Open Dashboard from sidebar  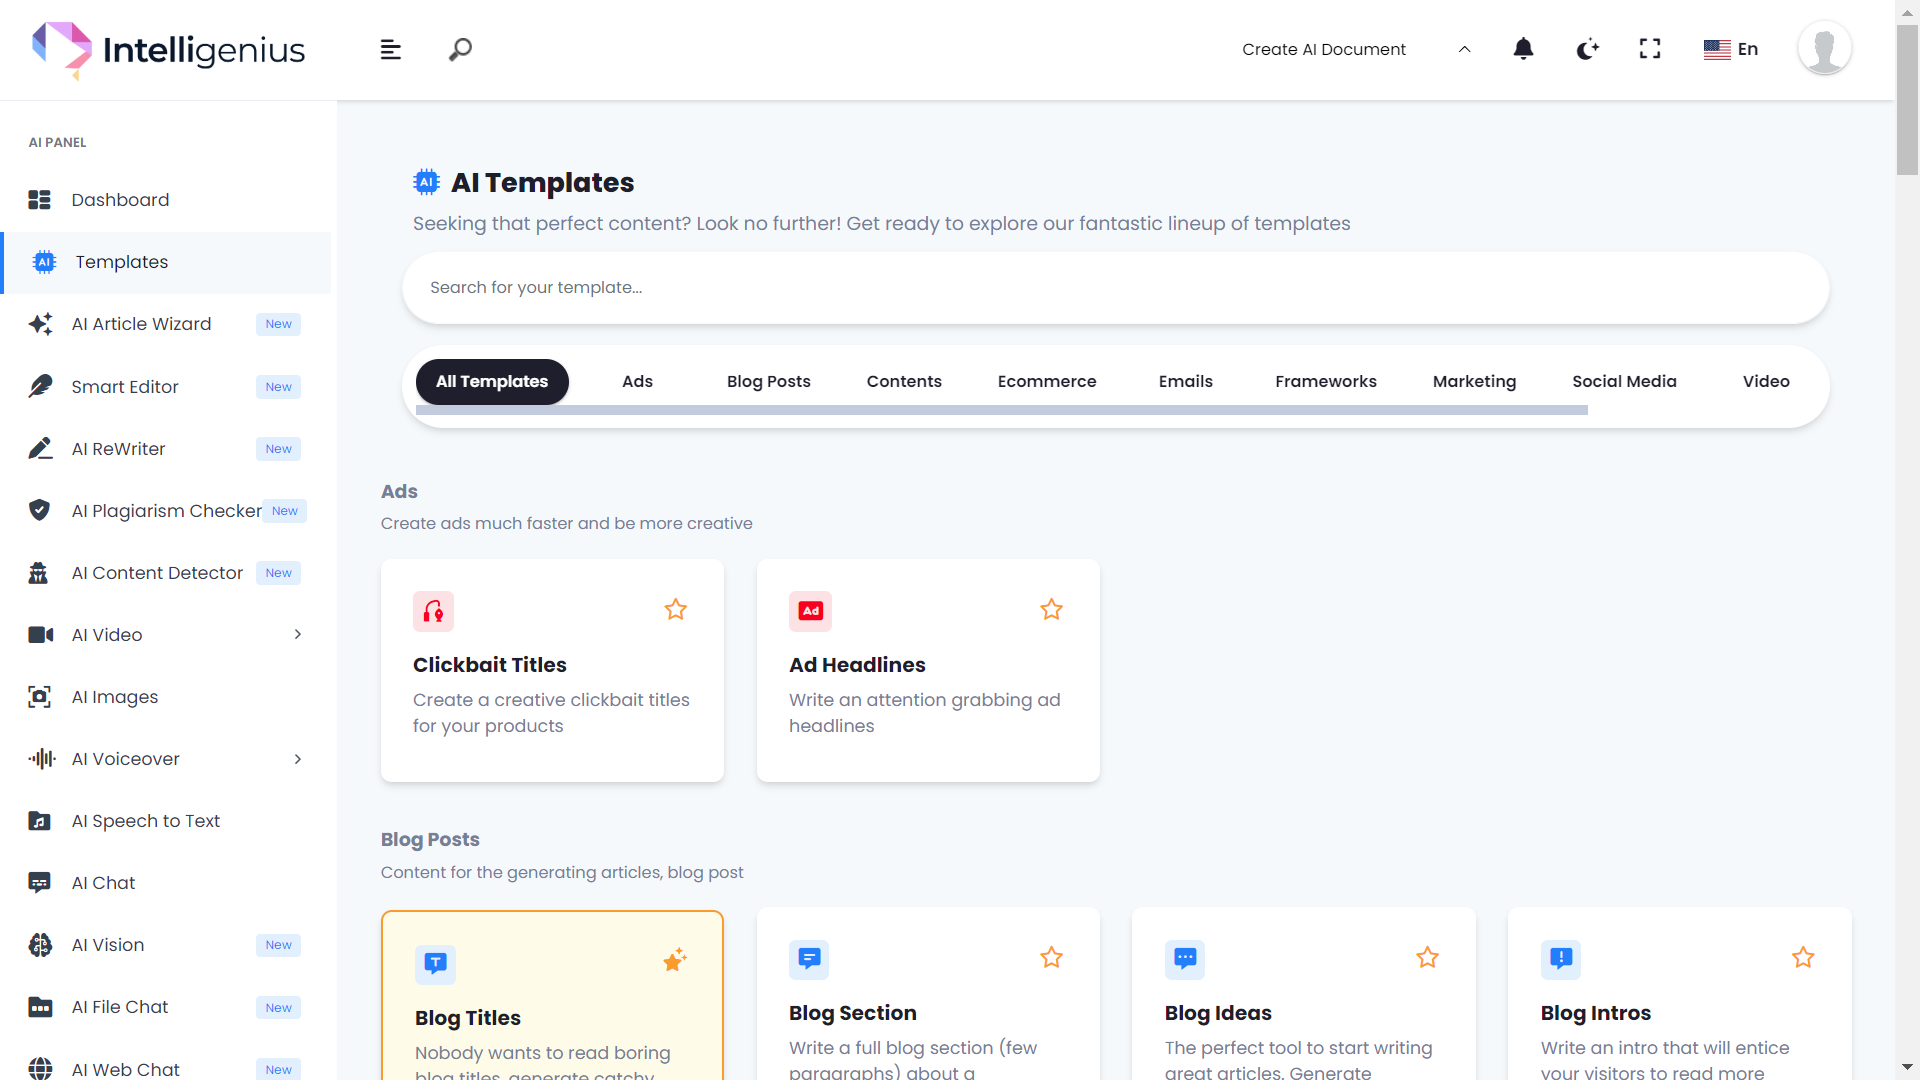120,200
